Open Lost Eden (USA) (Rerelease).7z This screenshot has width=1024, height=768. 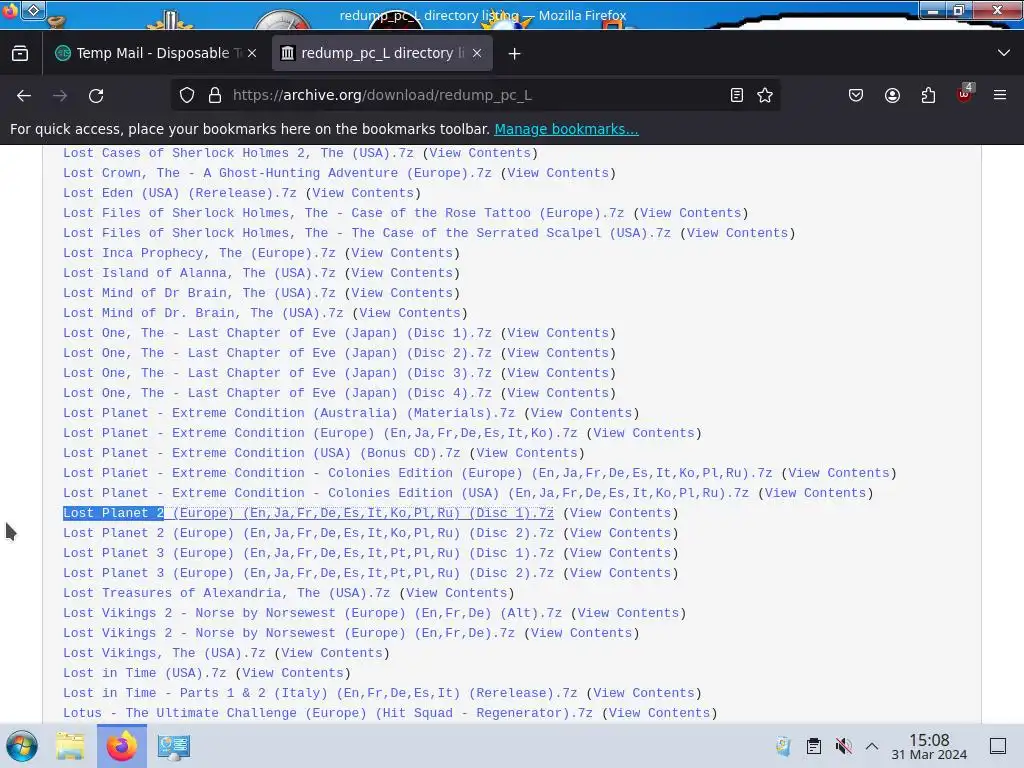pyautogui.click(x=180, y=193)
